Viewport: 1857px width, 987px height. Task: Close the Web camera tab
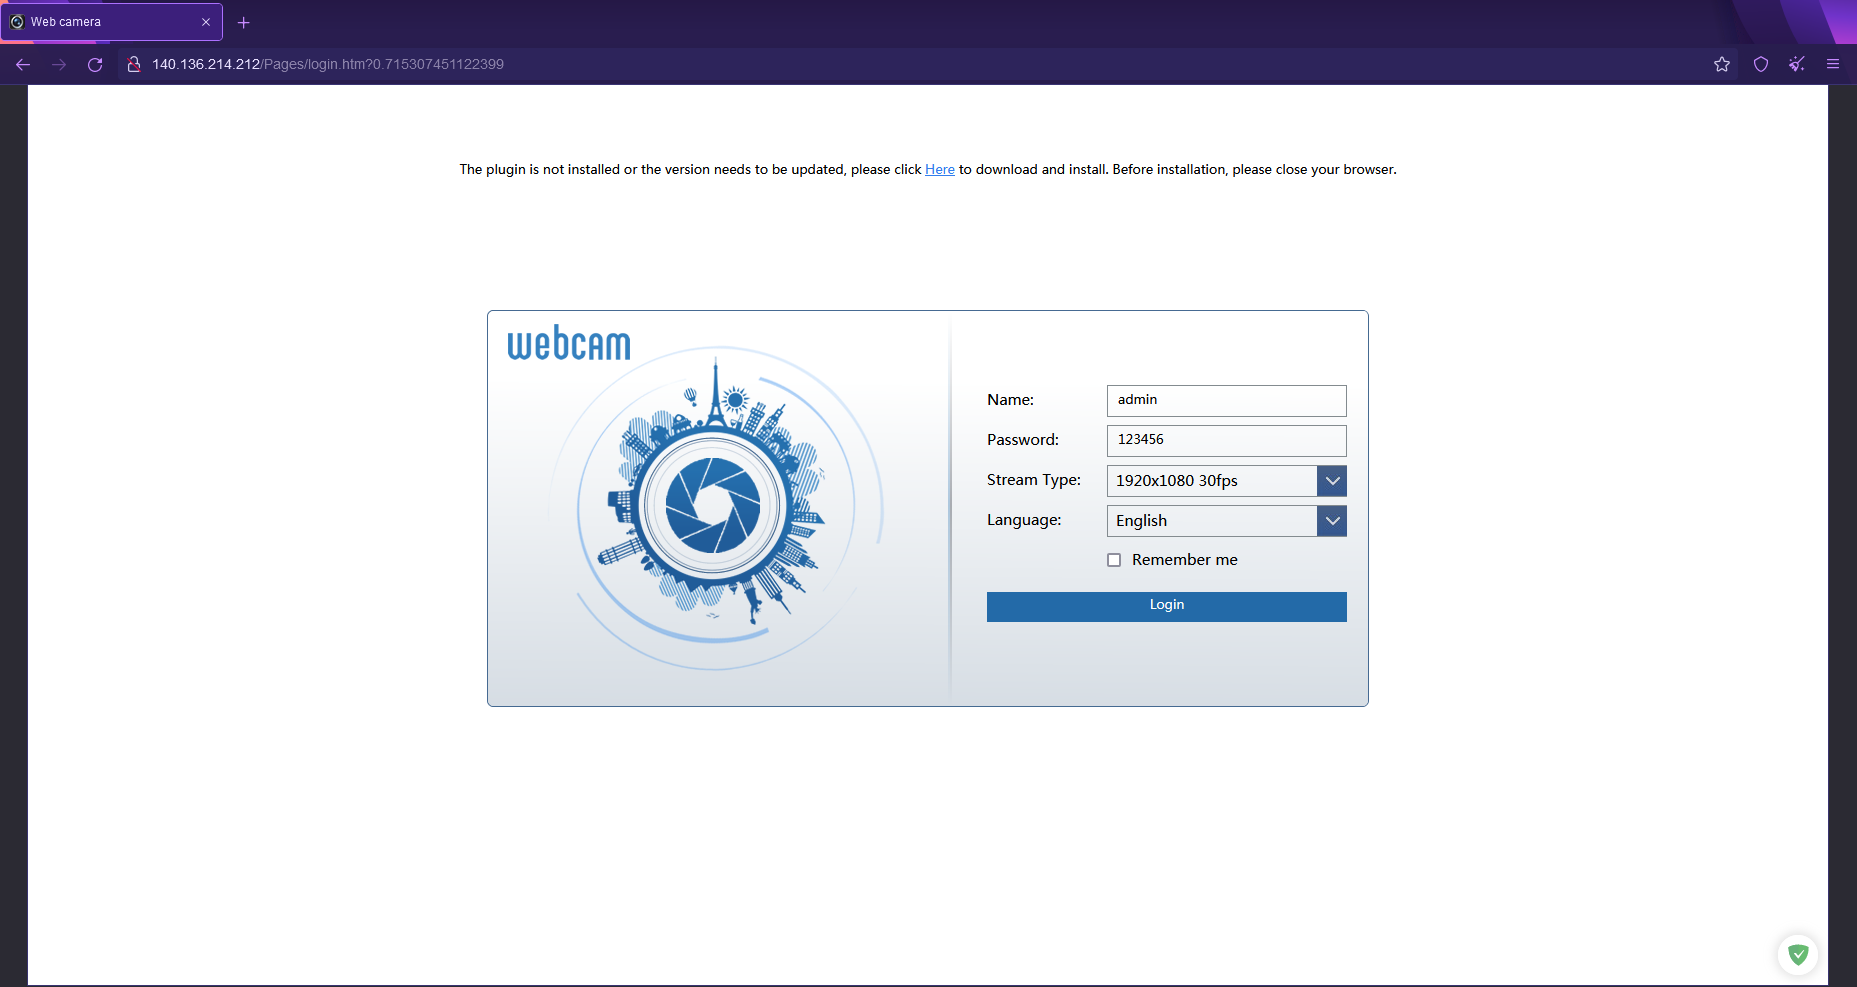tap(206, 22)
